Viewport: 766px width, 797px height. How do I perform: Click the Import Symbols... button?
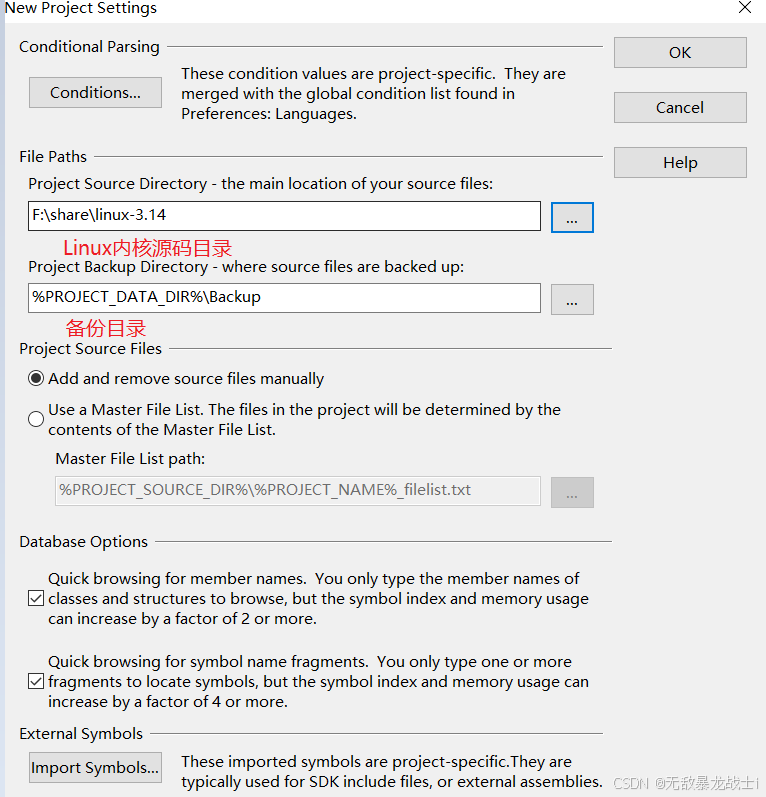[95, 768]
